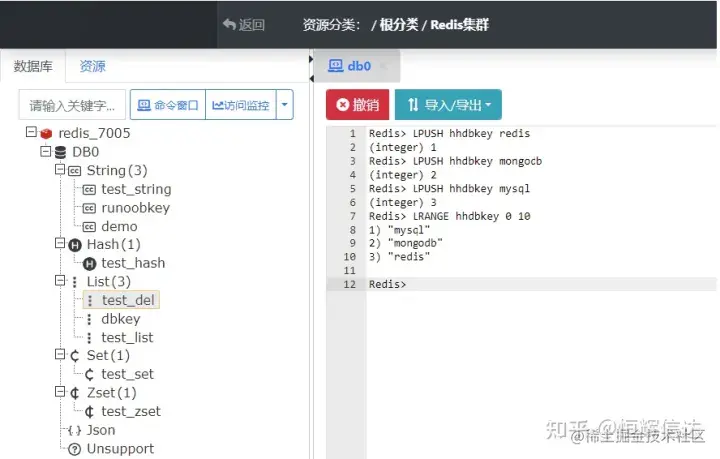720x459 pixels.
Task: Click the keyword search input field
Action: tap(72, 105)
